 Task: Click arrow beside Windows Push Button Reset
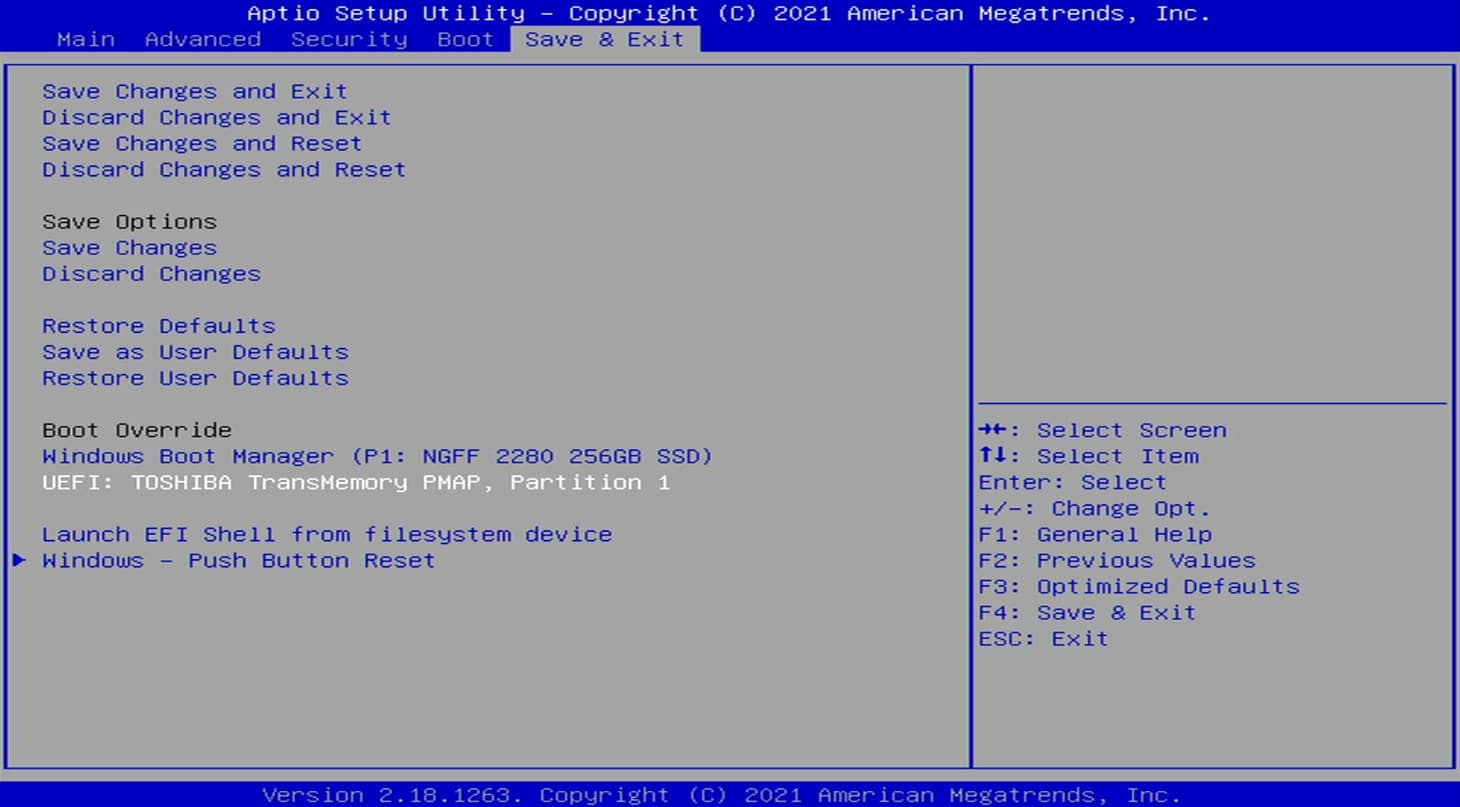coord(19,560)
